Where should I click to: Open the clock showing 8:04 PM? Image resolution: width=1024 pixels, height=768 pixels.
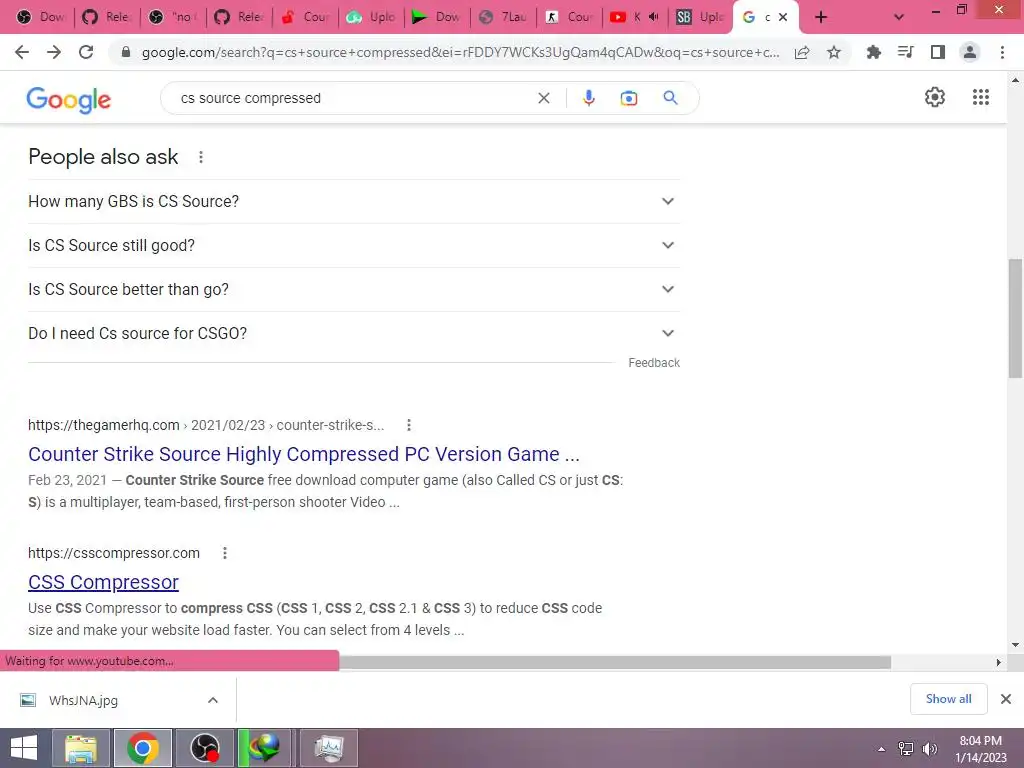click(980, 748)
